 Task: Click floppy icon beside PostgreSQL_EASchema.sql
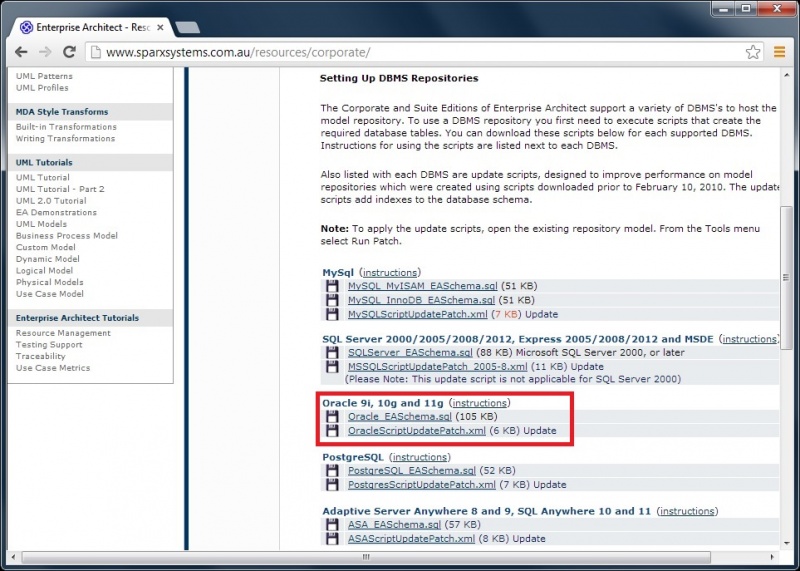click(332, 470)
